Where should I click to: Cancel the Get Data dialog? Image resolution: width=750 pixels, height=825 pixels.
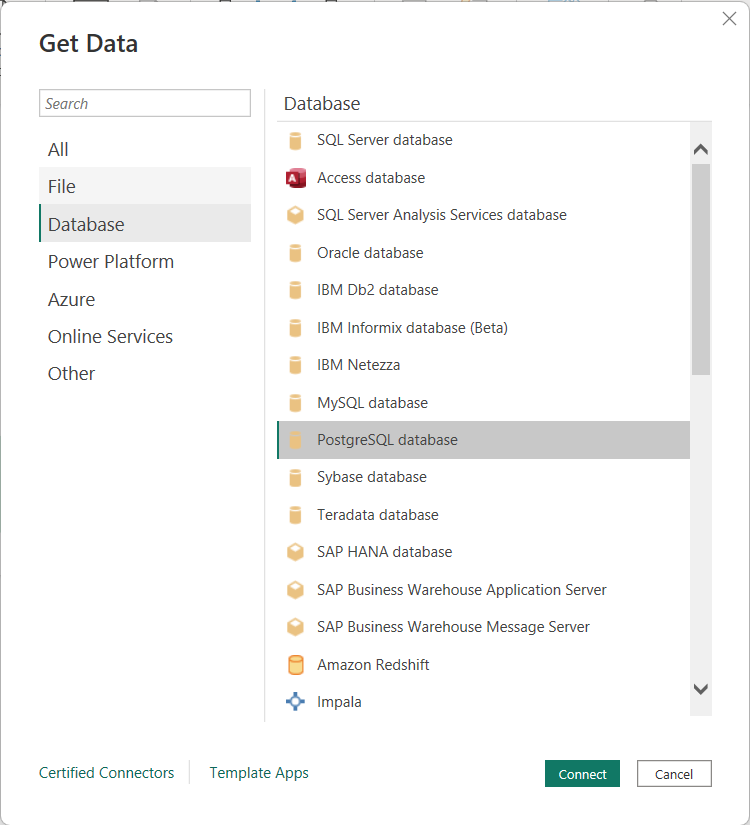click(x=673, y=774)
